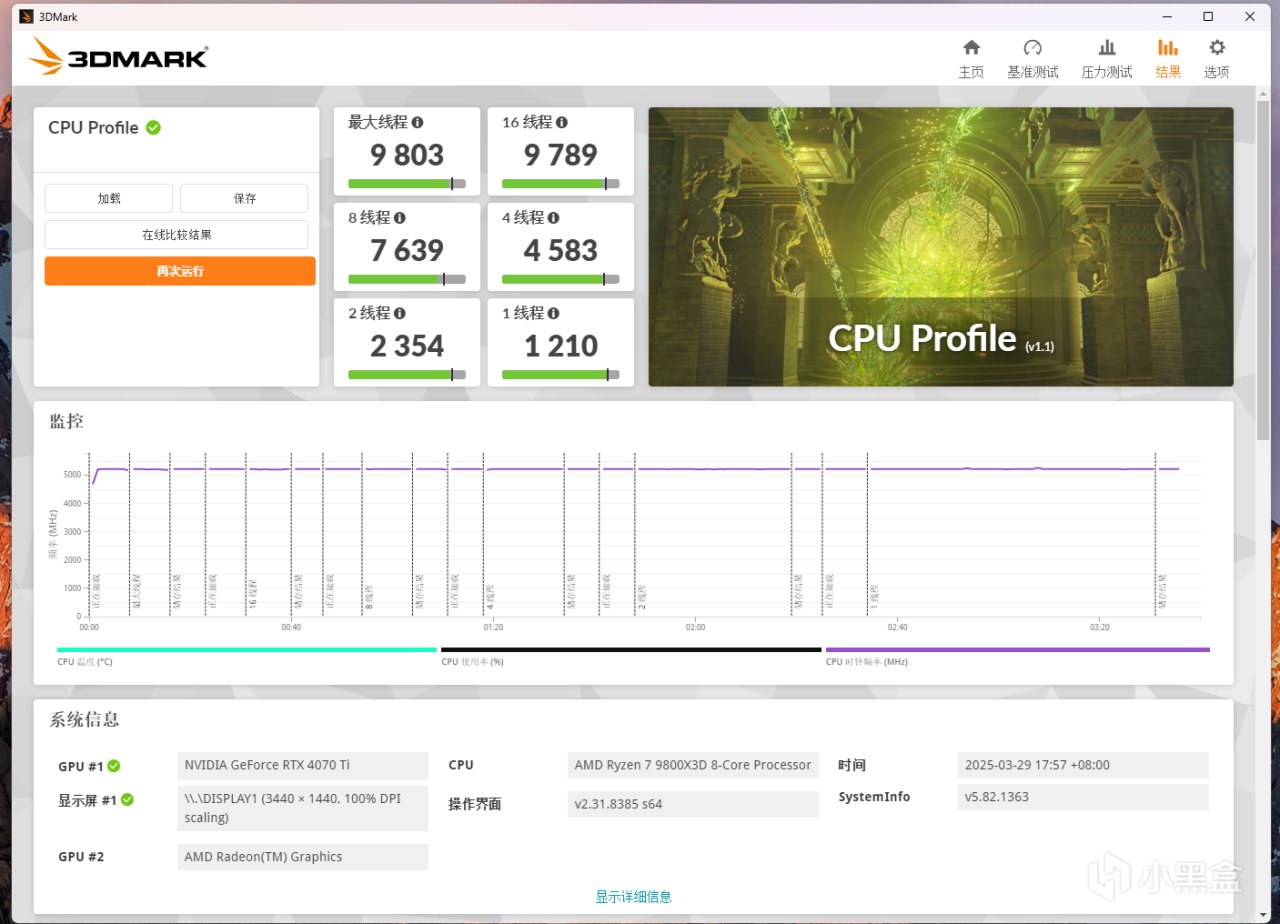Open the 压力测试 stress test tab
1280x924 pixels.
pyautogui.click(x=1106, y=59)
